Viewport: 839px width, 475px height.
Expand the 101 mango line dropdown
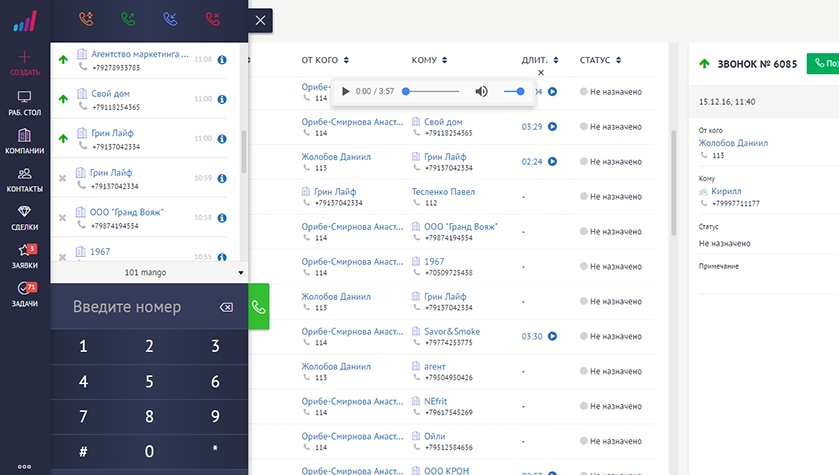[241, 272]
